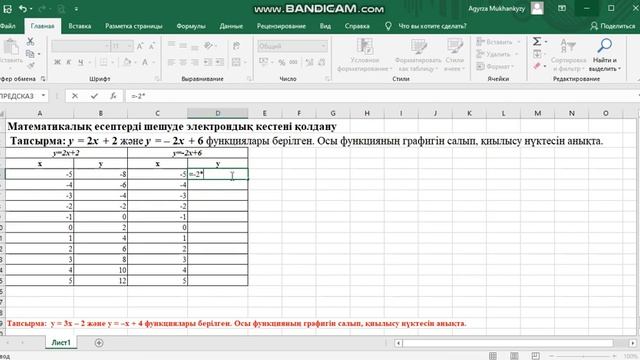
Task: Click Условное форматирование button
Action: (364, 55)
